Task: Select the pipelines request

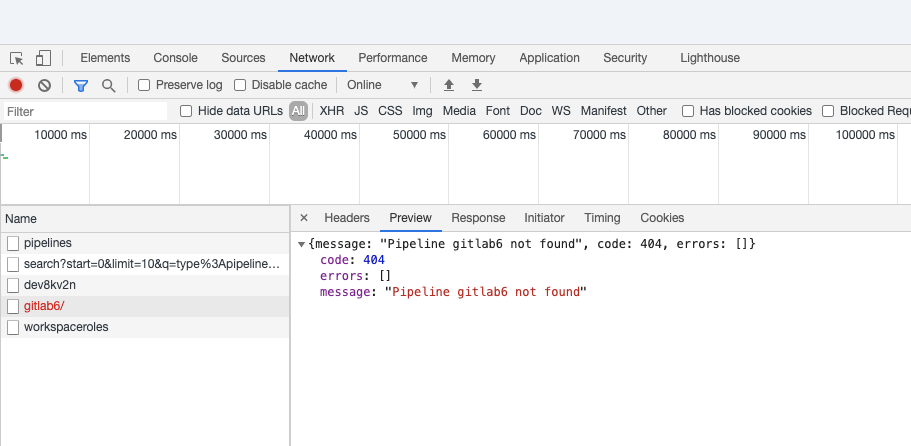Action: [145, 243]
